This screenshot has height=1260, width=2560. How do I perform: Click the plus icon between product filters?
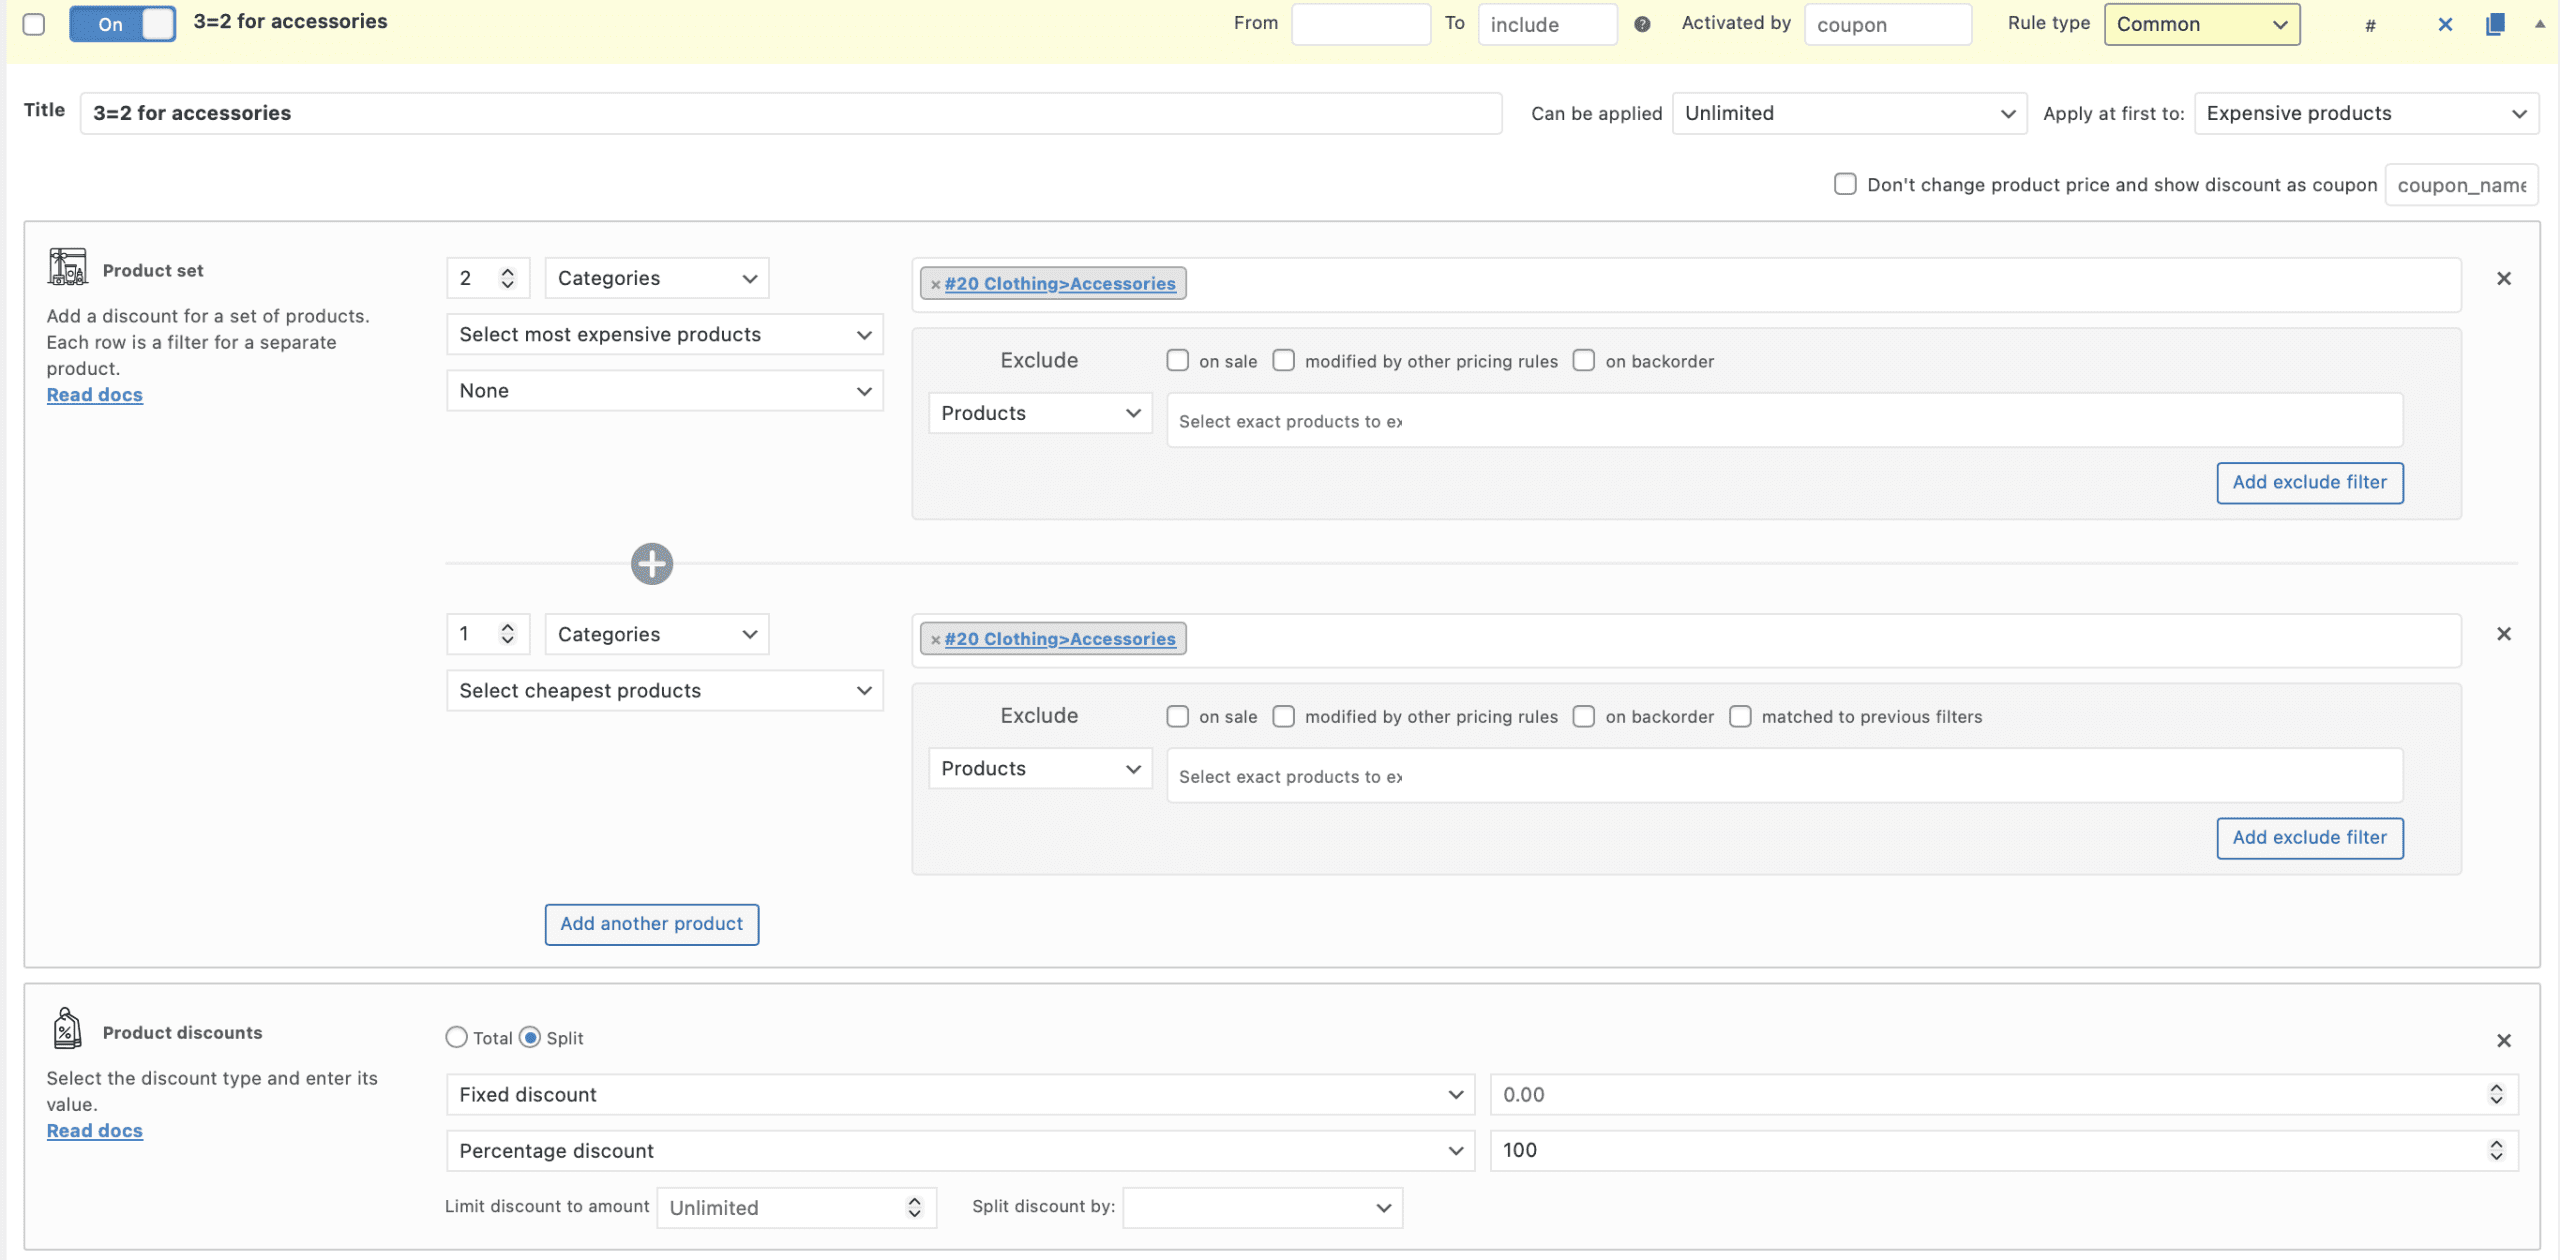click(x=651, y=564)
